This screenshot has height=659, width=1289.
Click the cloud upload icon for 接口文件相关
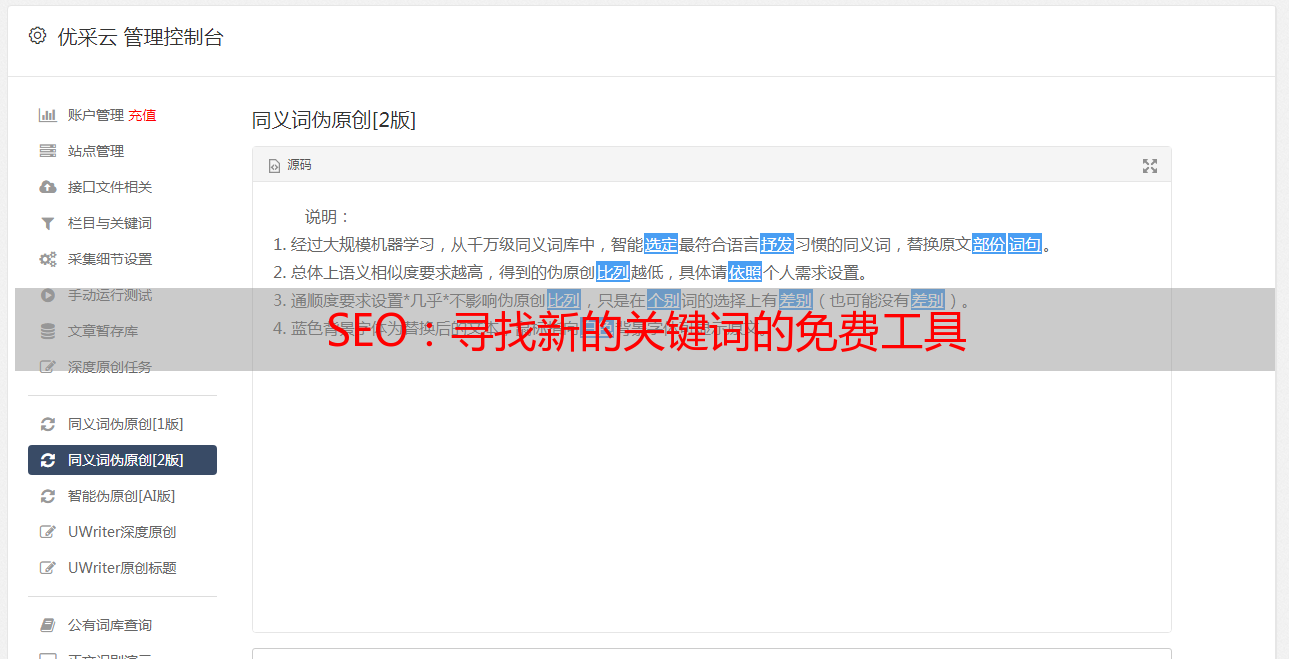(x=47, y=187)
